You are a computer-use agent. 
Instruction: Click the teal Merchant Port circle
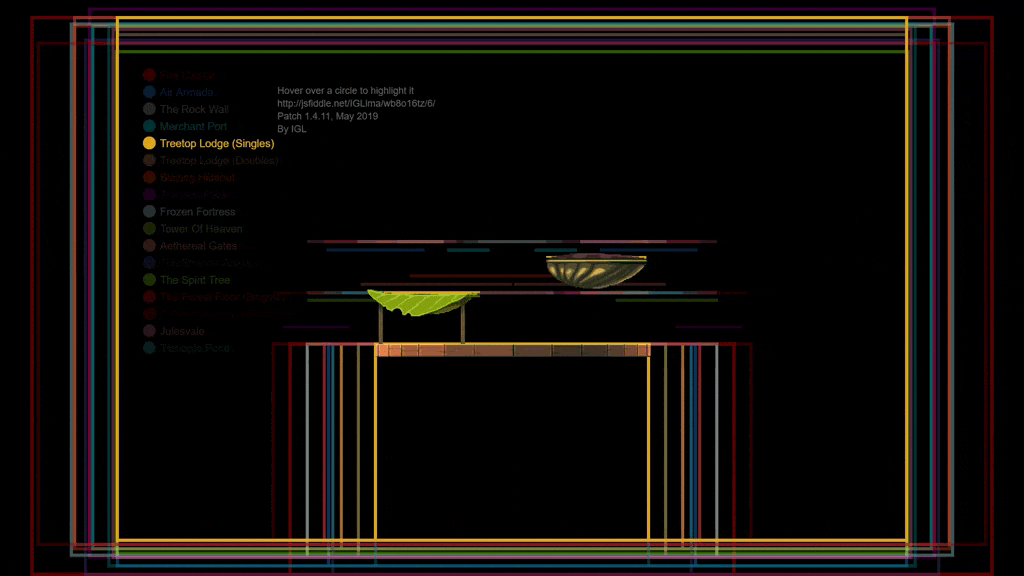[x=149, y=126]
